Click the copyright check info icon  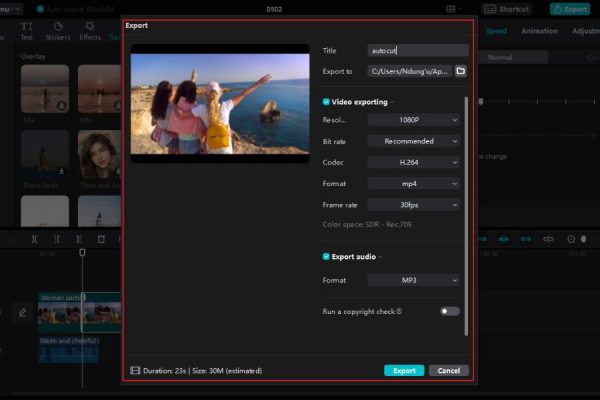tap(399, 311)
